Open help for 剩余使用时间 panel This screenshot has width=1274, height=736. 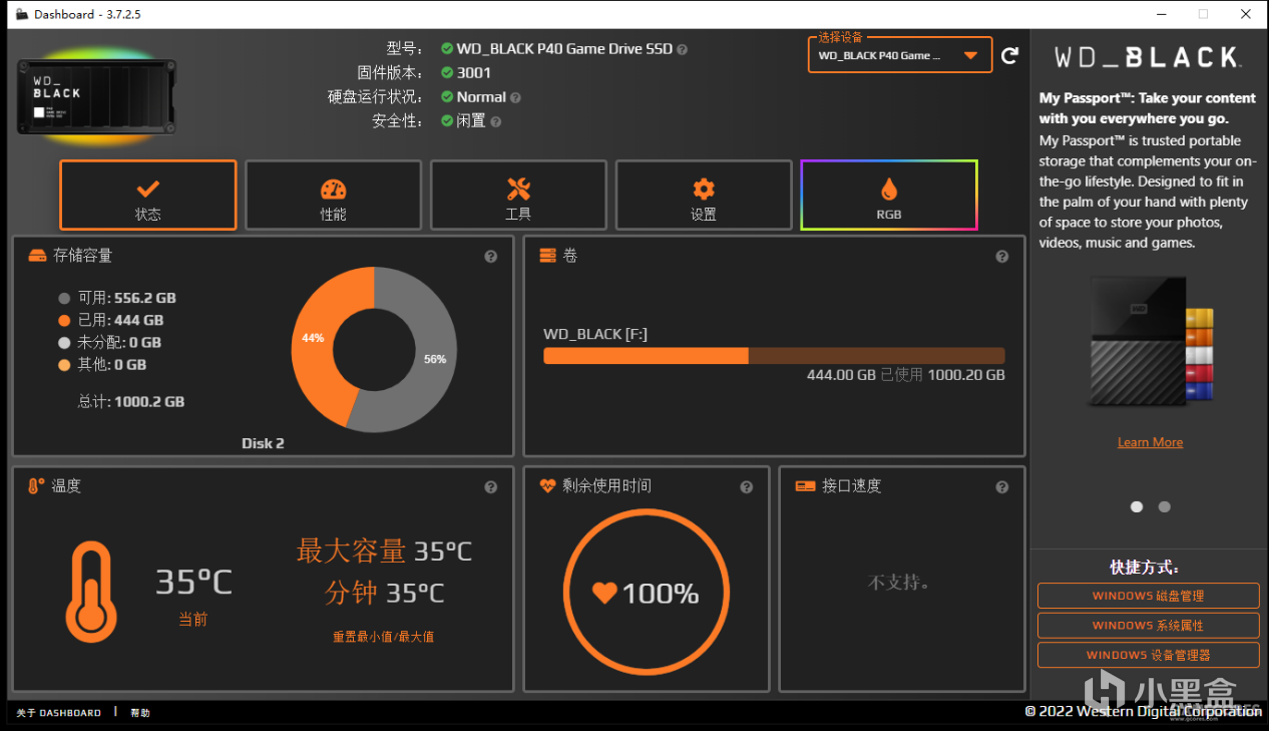746,487
